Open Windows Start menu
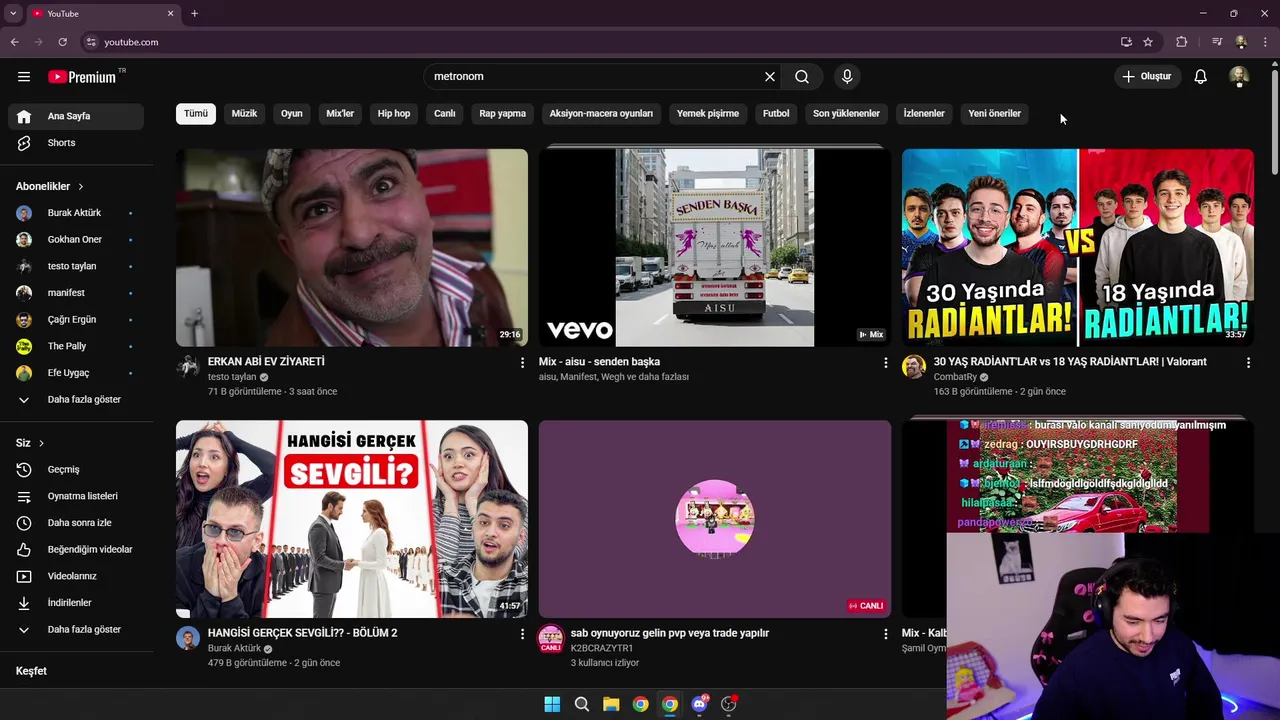This screenshot has width=1280, height=720. coord(552,704)
